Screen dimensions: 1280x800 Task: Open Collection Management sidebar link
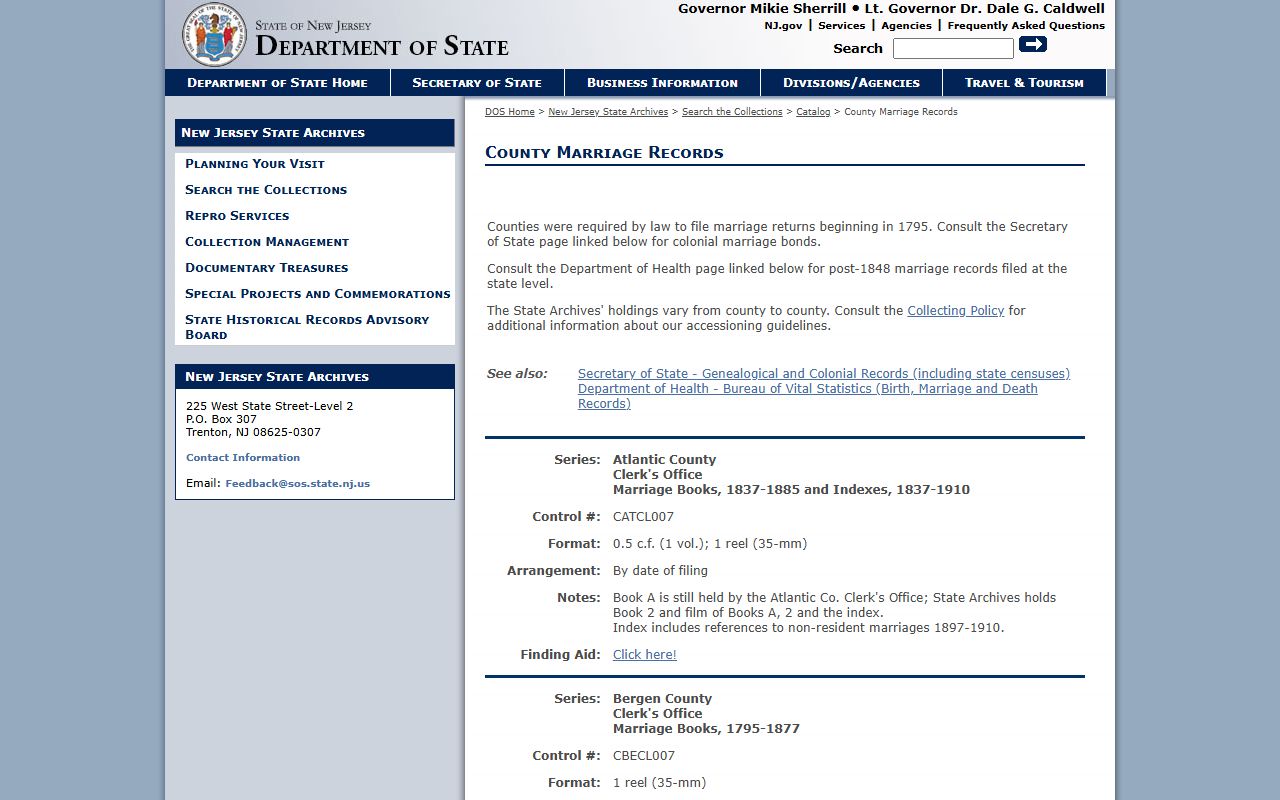(267, 242)
